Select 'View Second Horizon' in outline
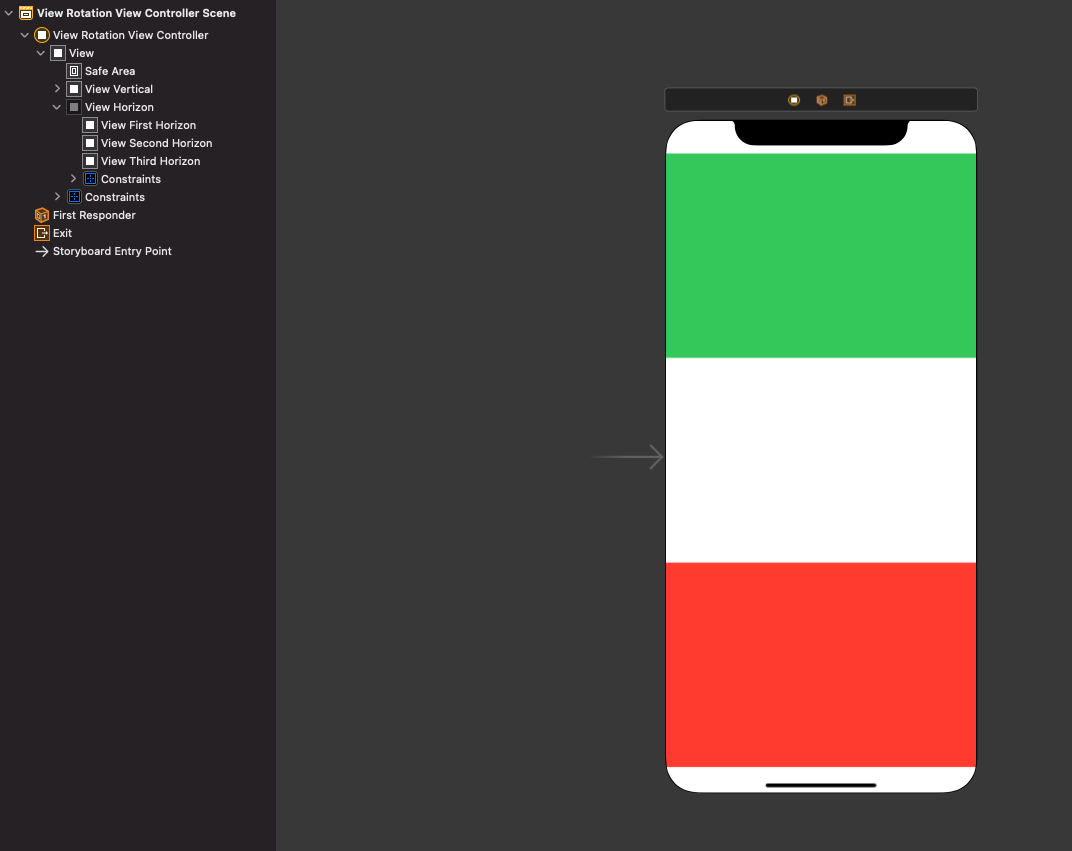This screenshot has width=1072, height=851. click(x=157, y=143)
